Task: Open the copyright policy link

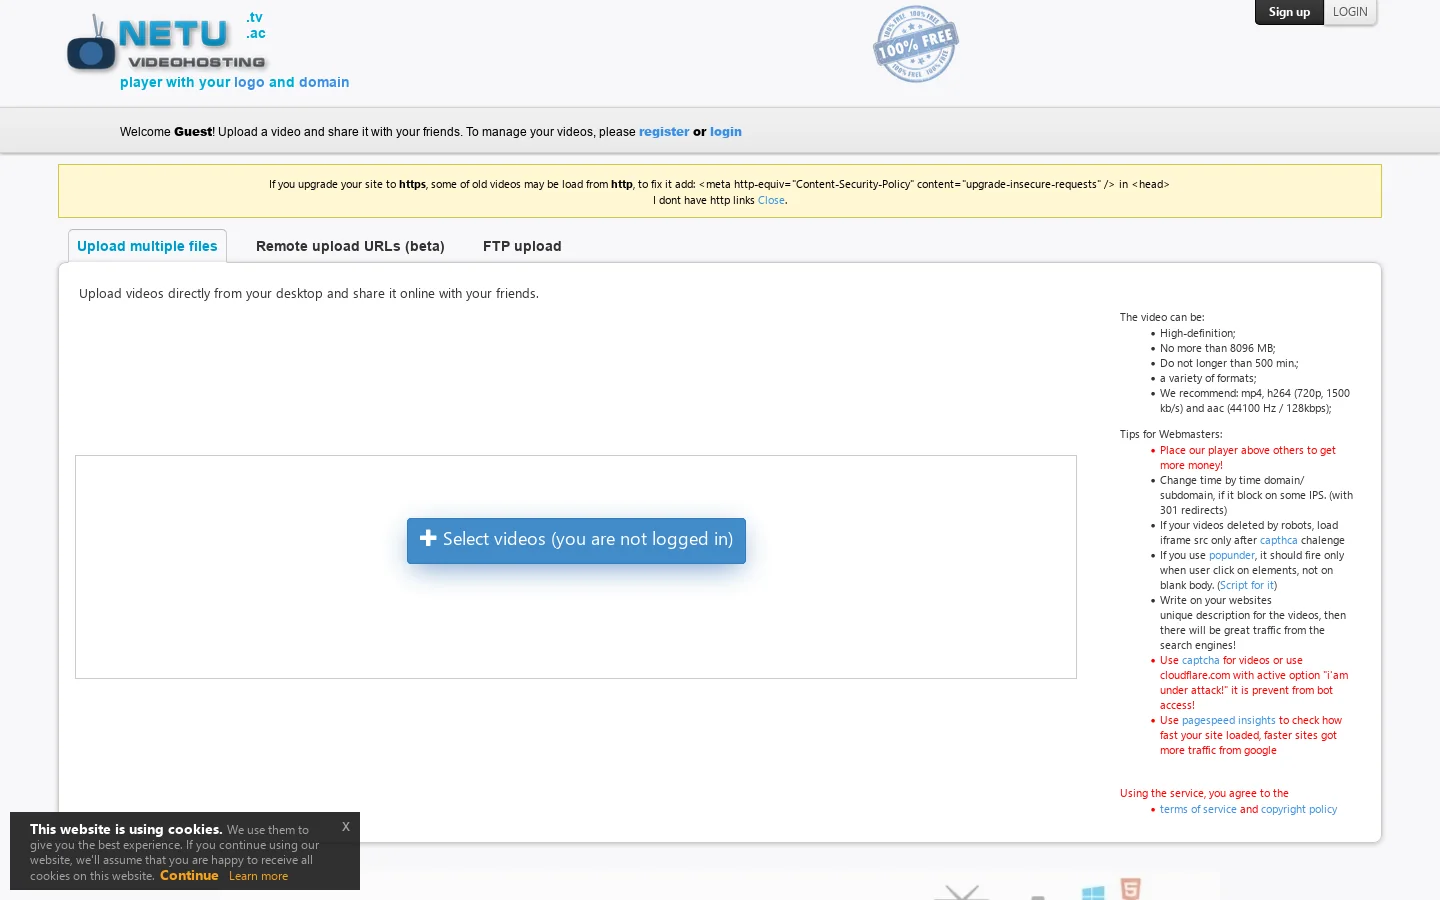Action: coord(1299,809)
